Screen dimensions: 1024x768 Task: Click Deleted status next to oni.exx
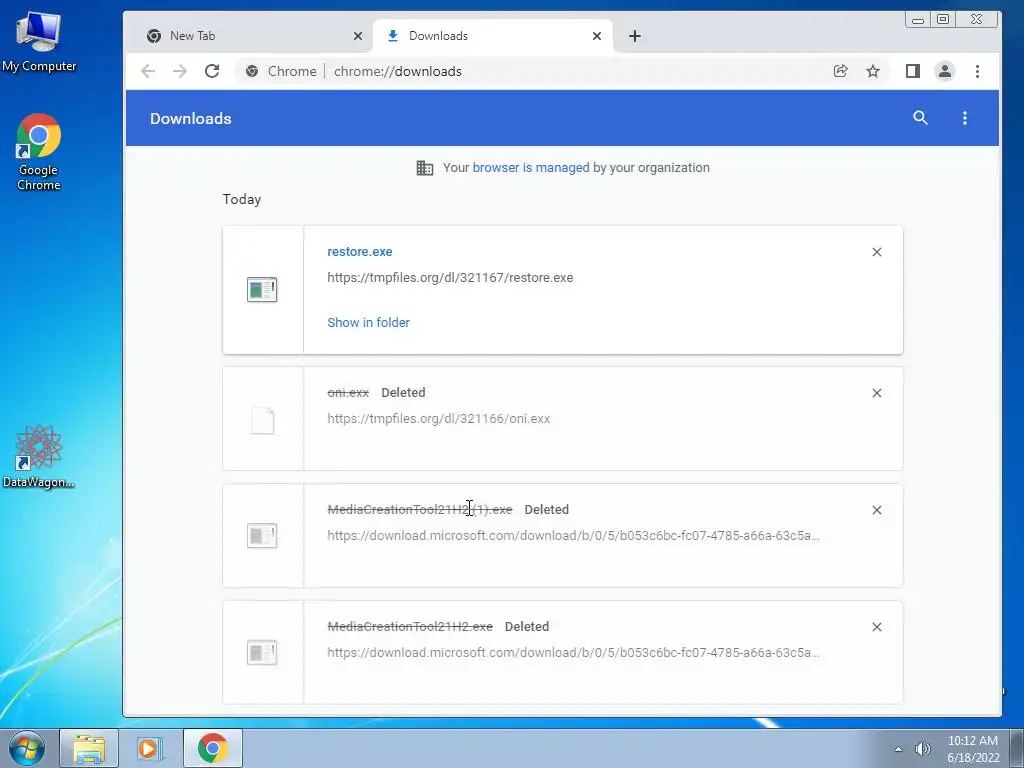point(403,392)
